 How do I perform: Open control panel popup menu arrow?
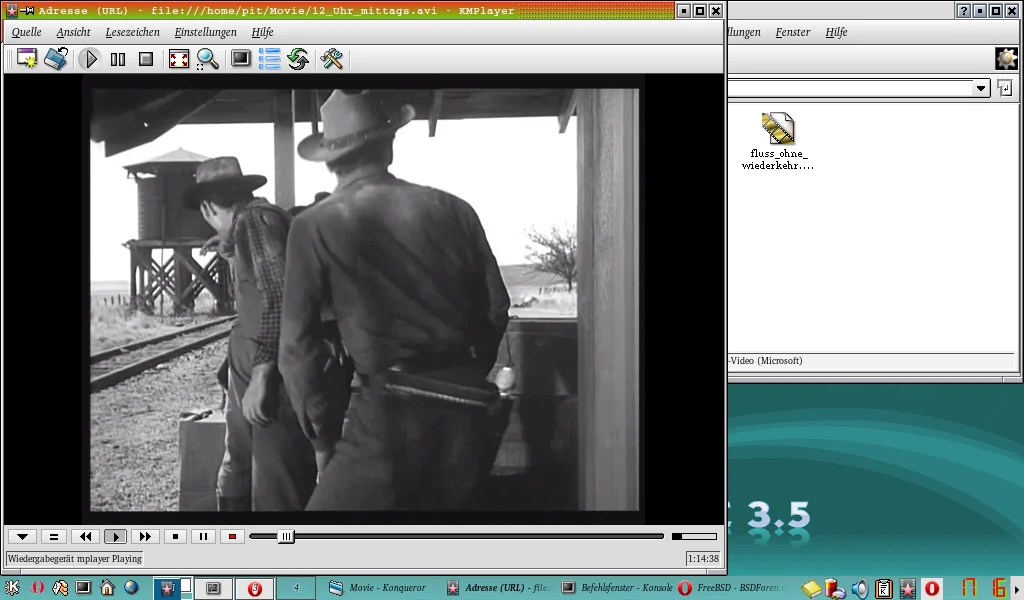[x=22, y=537]
